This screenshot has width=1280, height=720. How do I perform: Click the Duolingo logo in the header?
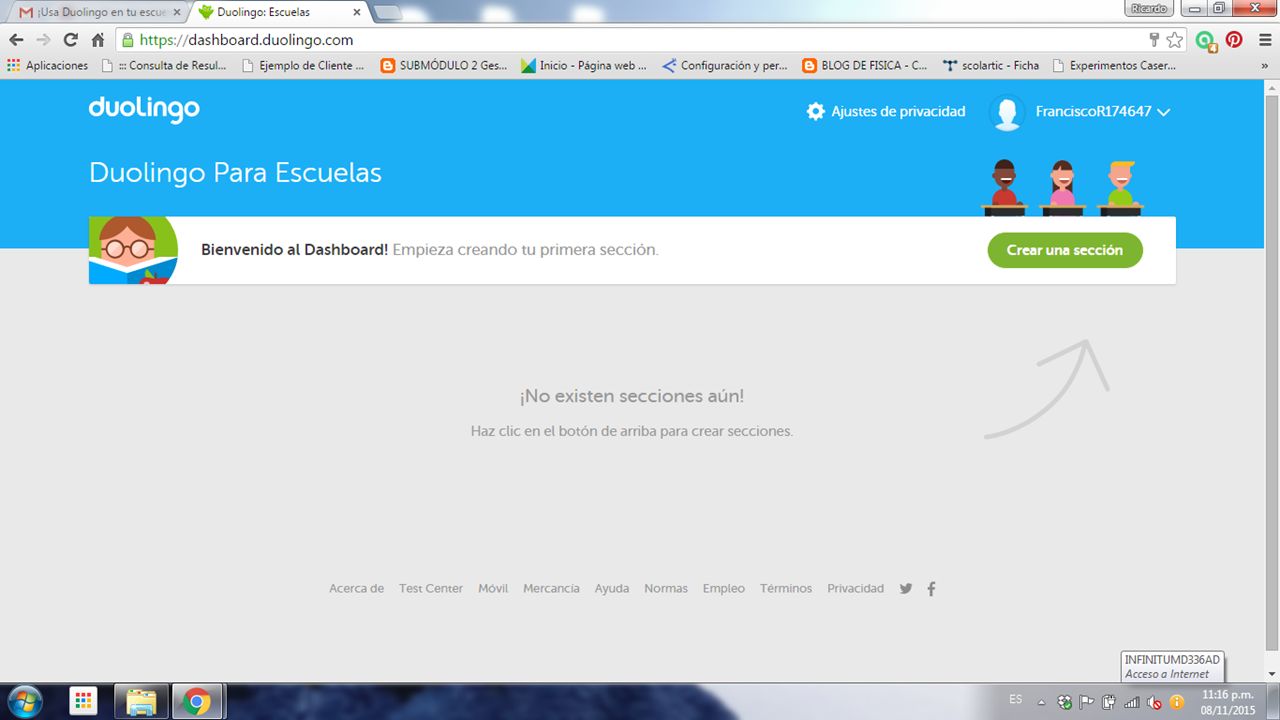pyautogui.click(x=144, y=109)
